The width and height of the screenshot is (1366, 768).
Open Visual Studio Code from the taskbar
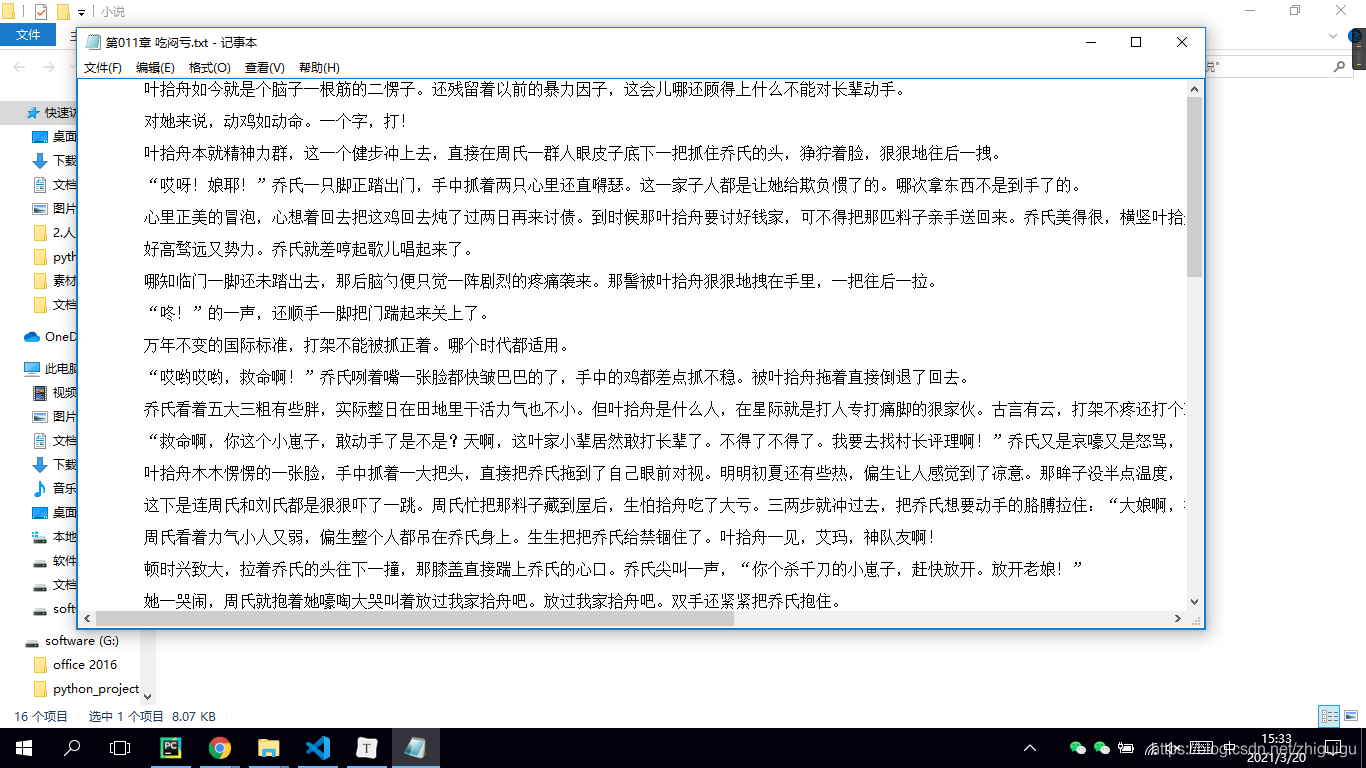click(x=318, y=747)
